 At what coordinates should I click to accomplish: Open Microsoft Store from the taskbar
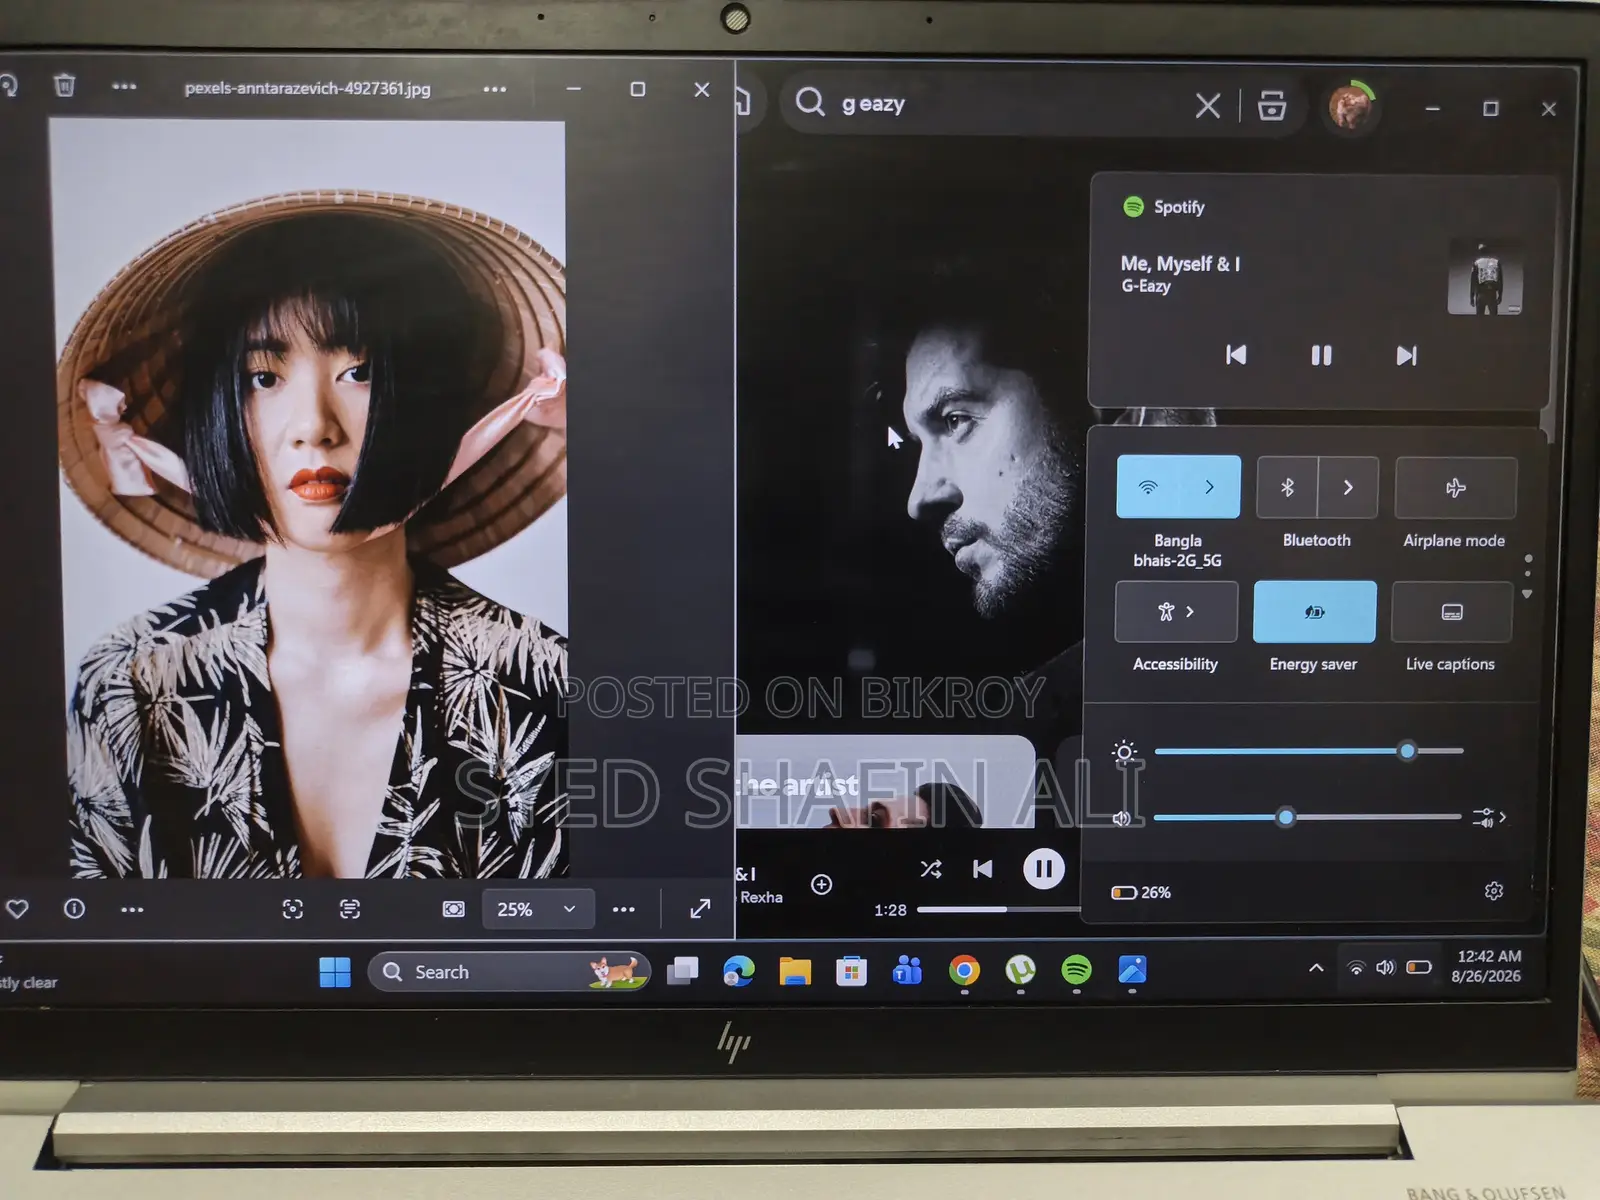click(851, 971)
